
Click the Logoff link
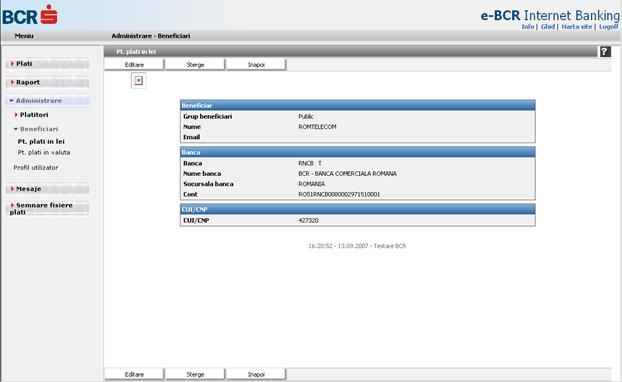[x=609, y=27]
